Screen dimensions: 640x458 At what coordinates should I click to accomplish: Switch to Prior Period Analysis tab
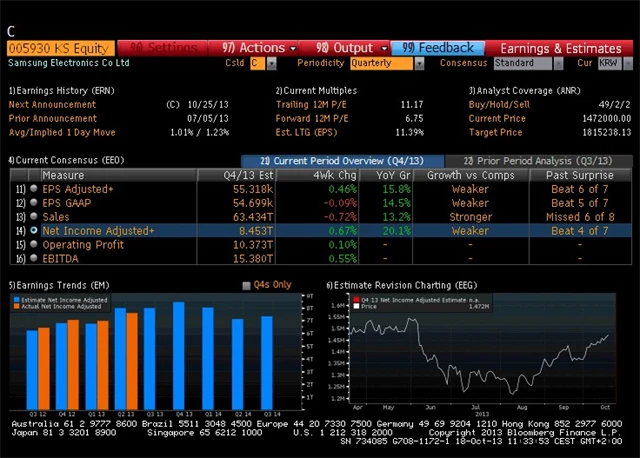[x=534, y=160]
